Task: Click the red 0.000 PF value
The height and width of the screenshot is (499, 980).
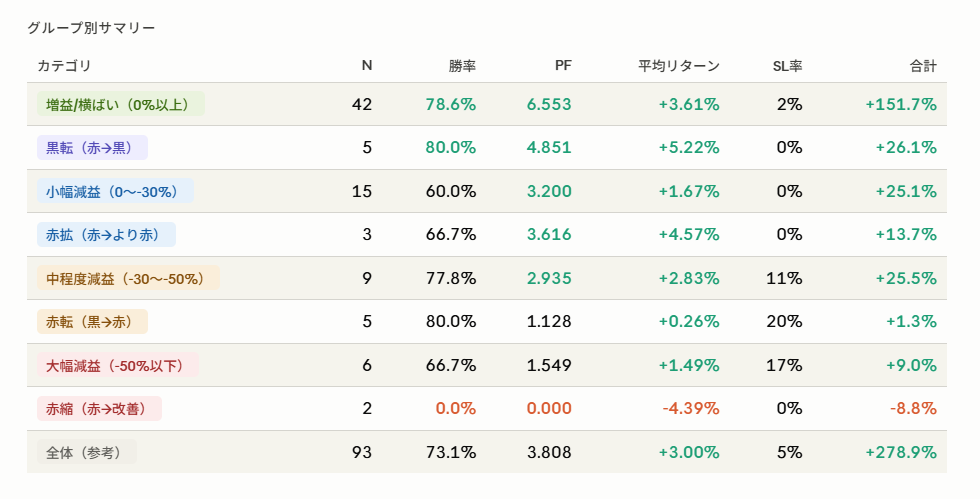Action: (549, 408)
